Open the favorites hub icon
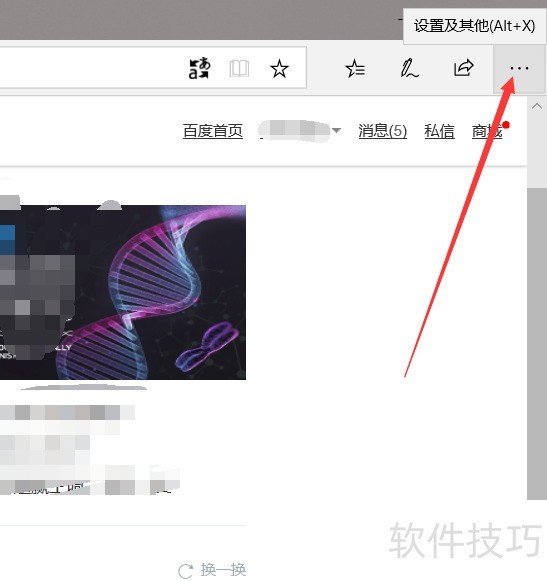 355,69
